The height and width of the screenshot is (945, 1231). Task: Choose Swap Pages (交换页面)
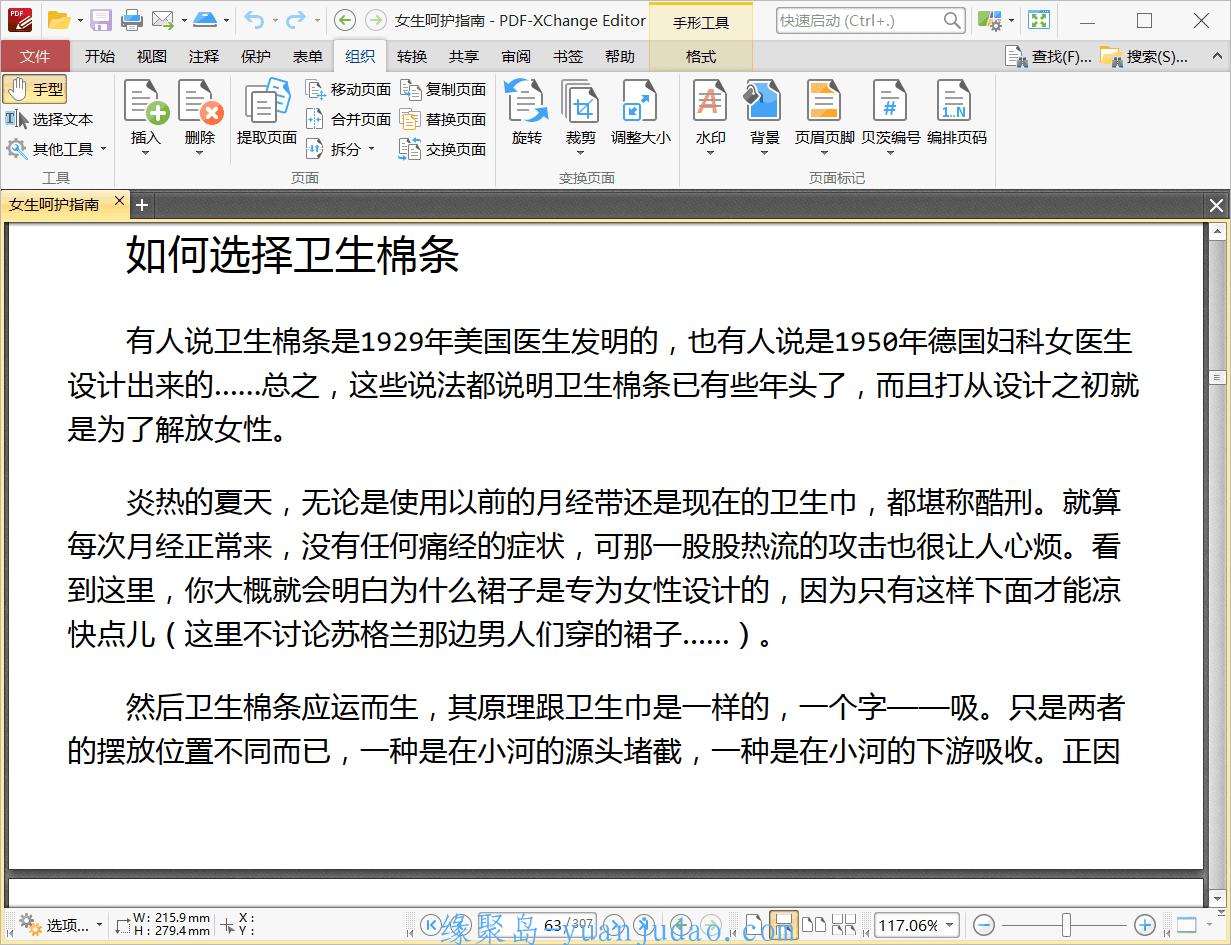tap(443, 149)
